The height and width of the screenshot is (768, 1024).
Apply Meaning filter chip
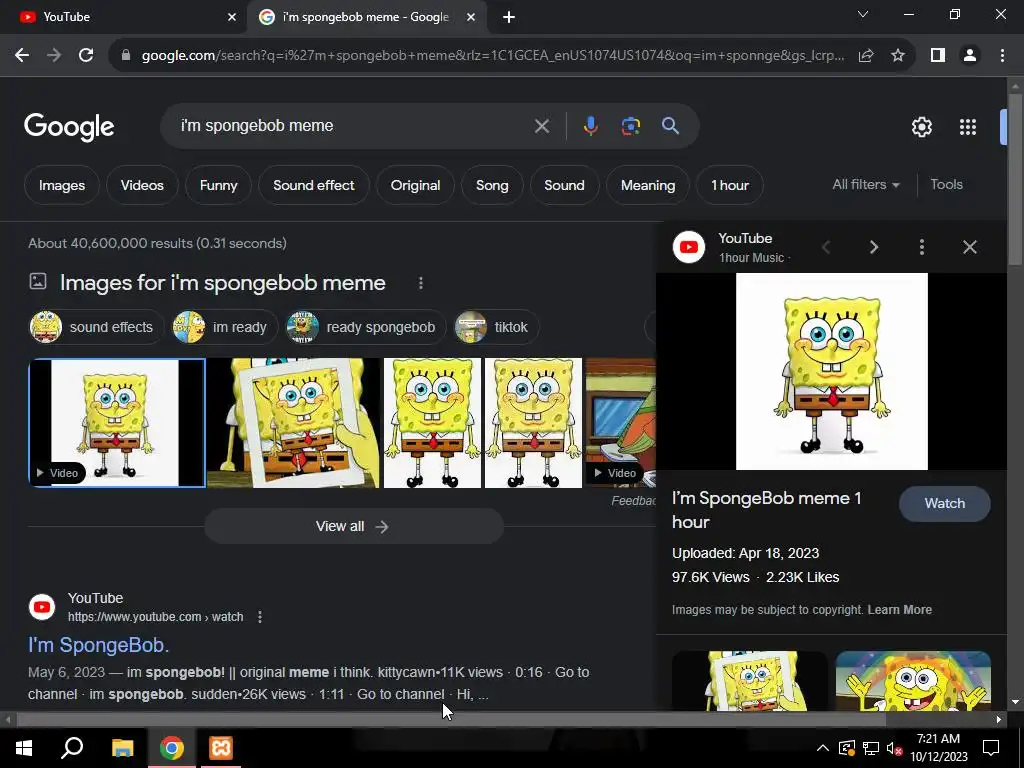click(648, 185)
